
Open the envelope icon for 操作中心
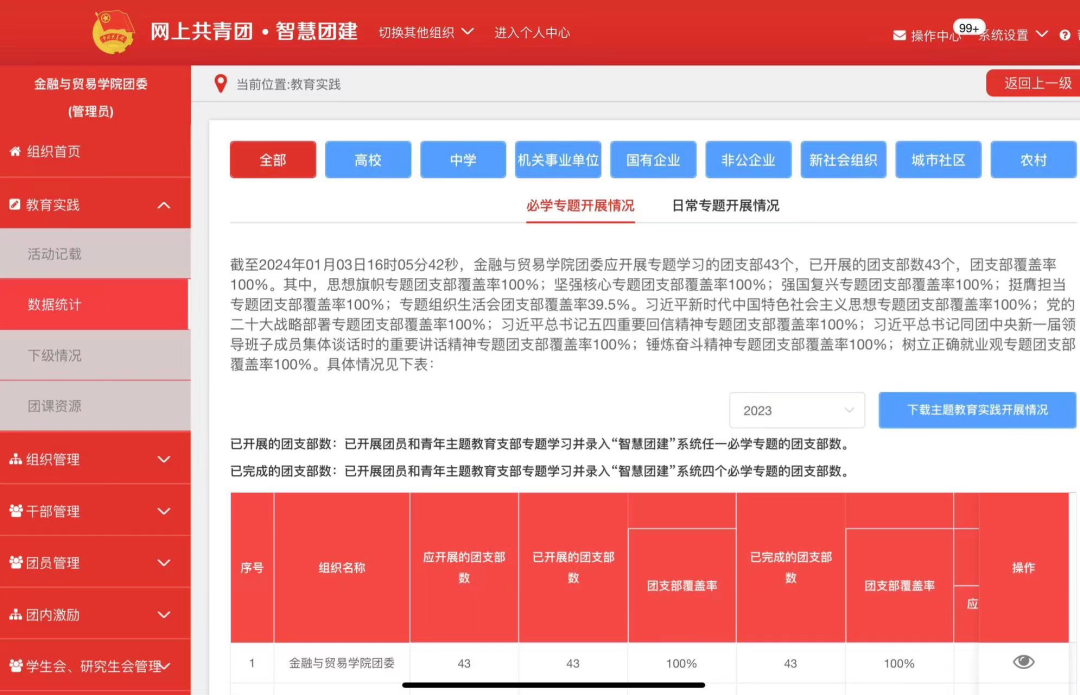(900, 35)
